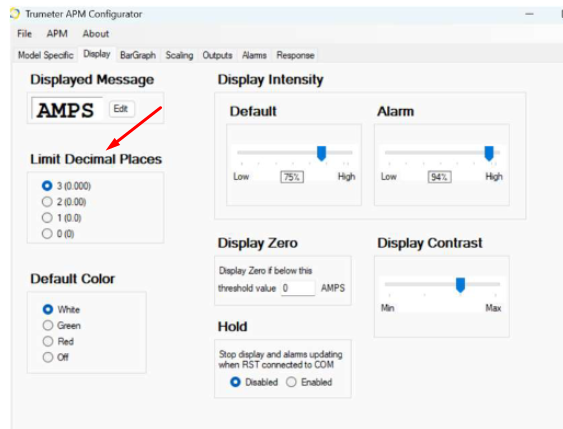
Task: Click the Display Zero threshold value field
Action: 298,288
